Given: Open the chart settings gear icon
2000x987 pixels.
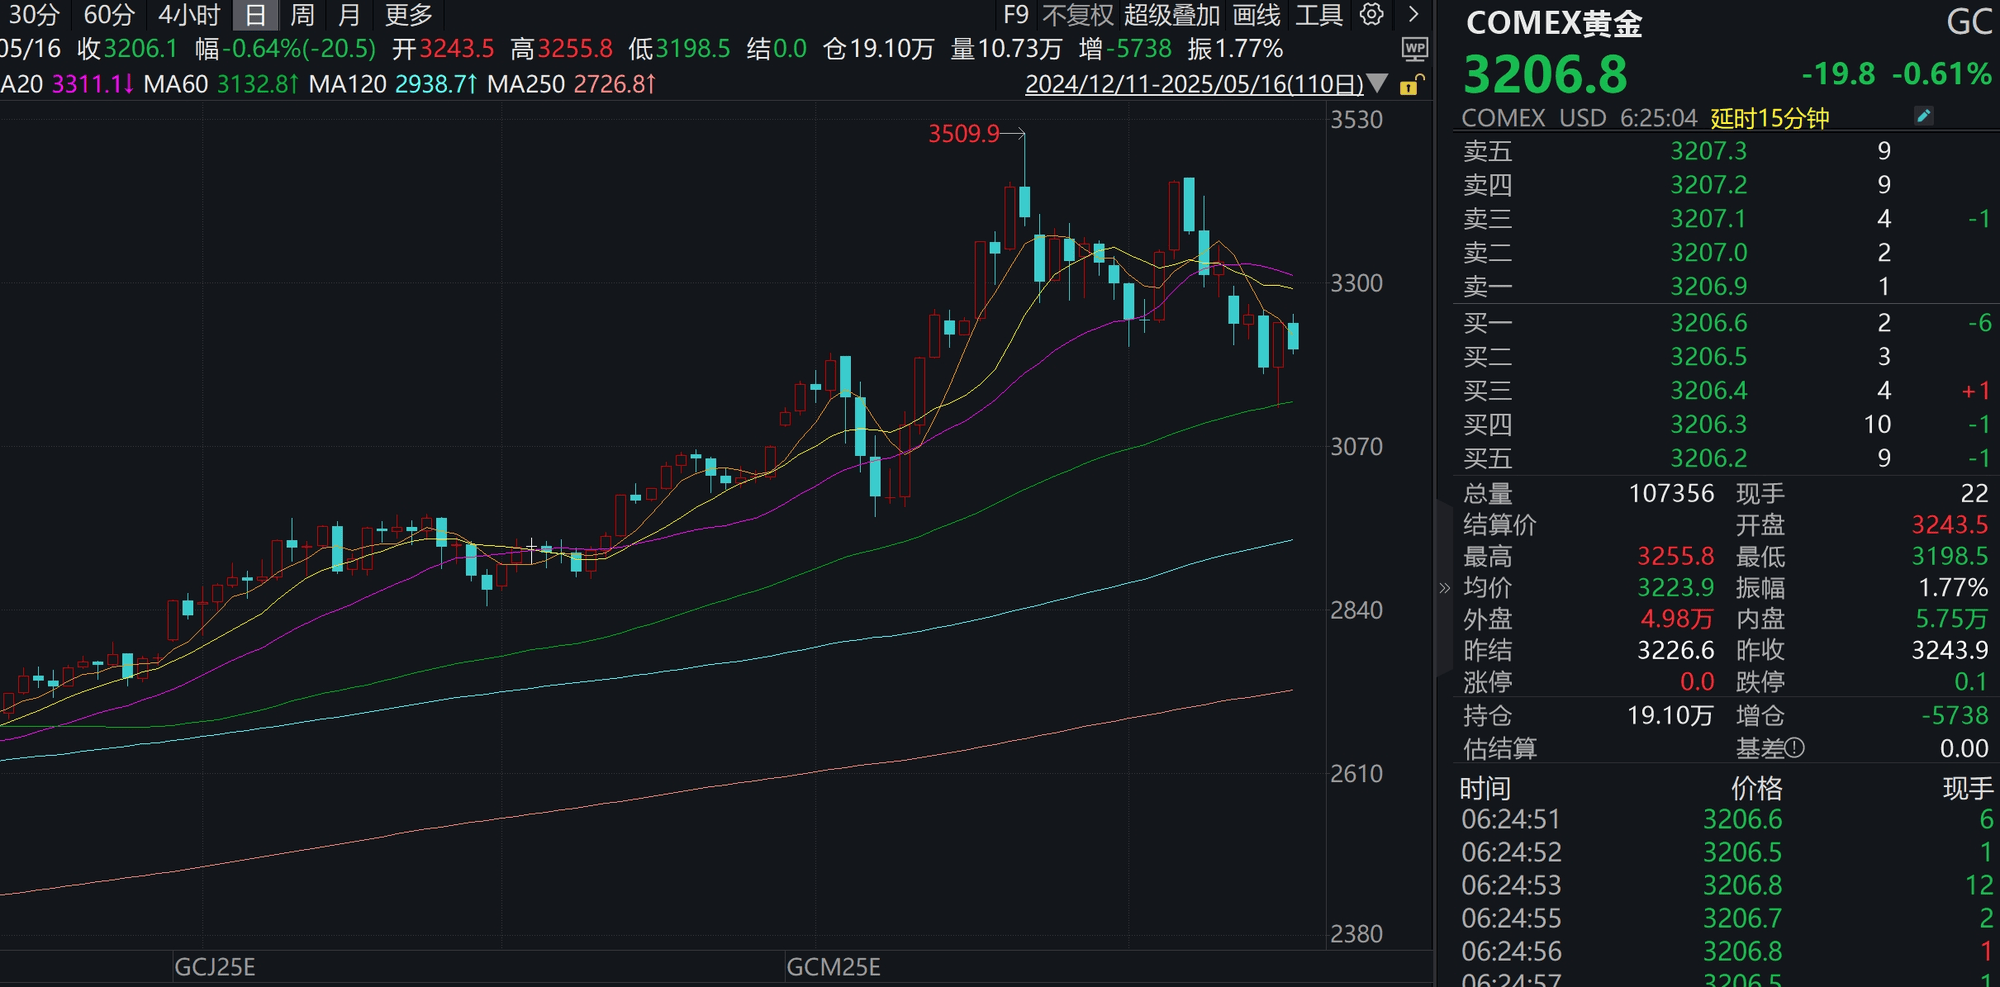Looking at the screenshot, I should (1371, 14).
